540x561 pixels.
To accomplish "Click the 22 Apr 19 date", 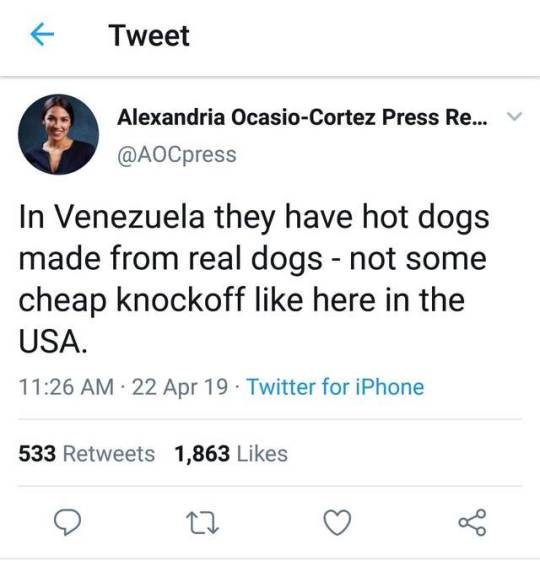I will (x=180, y=387).
